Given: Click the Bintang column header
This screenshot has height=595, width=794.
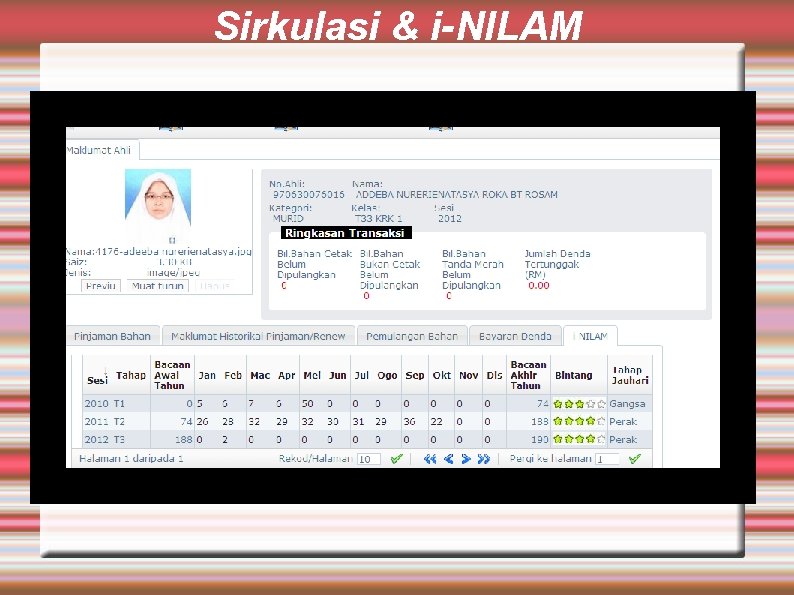Looking at the screenshot, I should point(574,376).
